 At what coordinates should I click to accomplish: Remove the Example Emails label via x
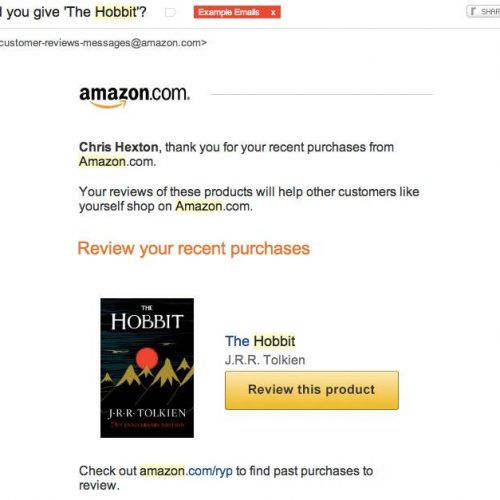tap(273, 13)
